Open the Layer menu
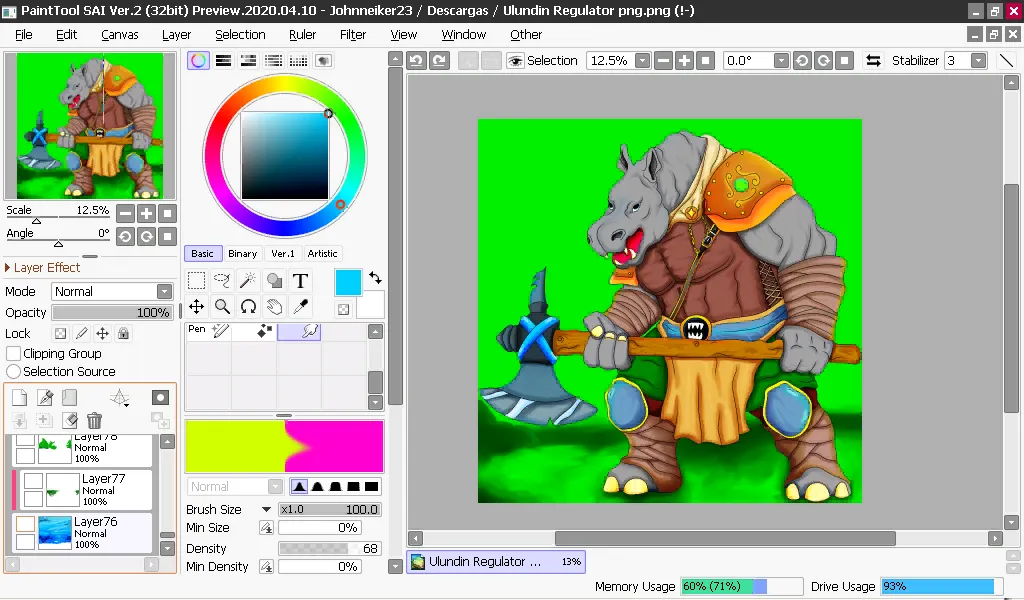Viewport: 1024px width, 600px height. [176, 35]
